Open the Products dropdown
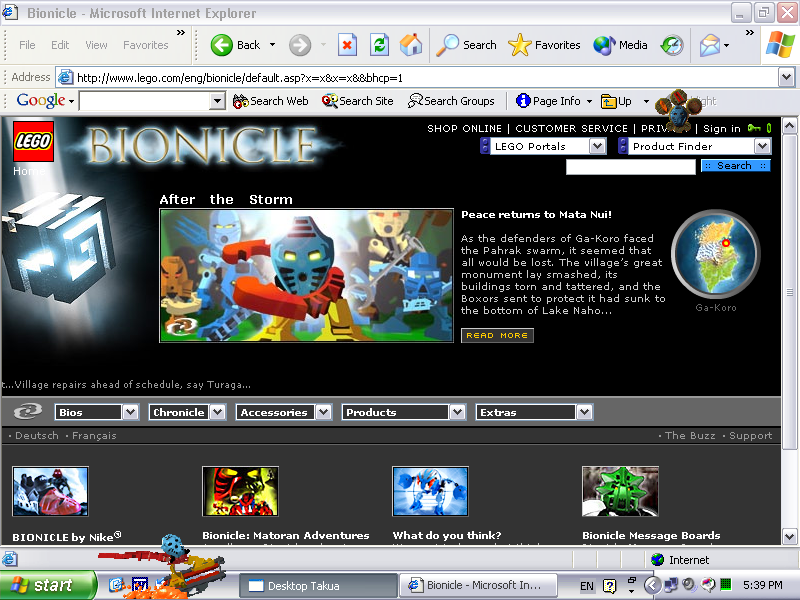Screen dimensions: 800x600 tap(404, 412)
